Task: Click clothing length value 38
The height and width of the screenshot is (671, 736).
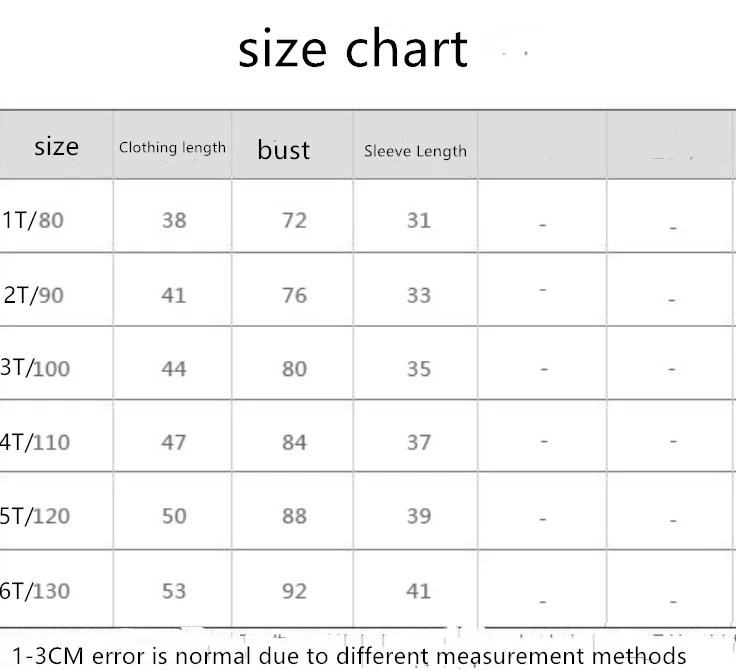Action: tap(174, 220)
